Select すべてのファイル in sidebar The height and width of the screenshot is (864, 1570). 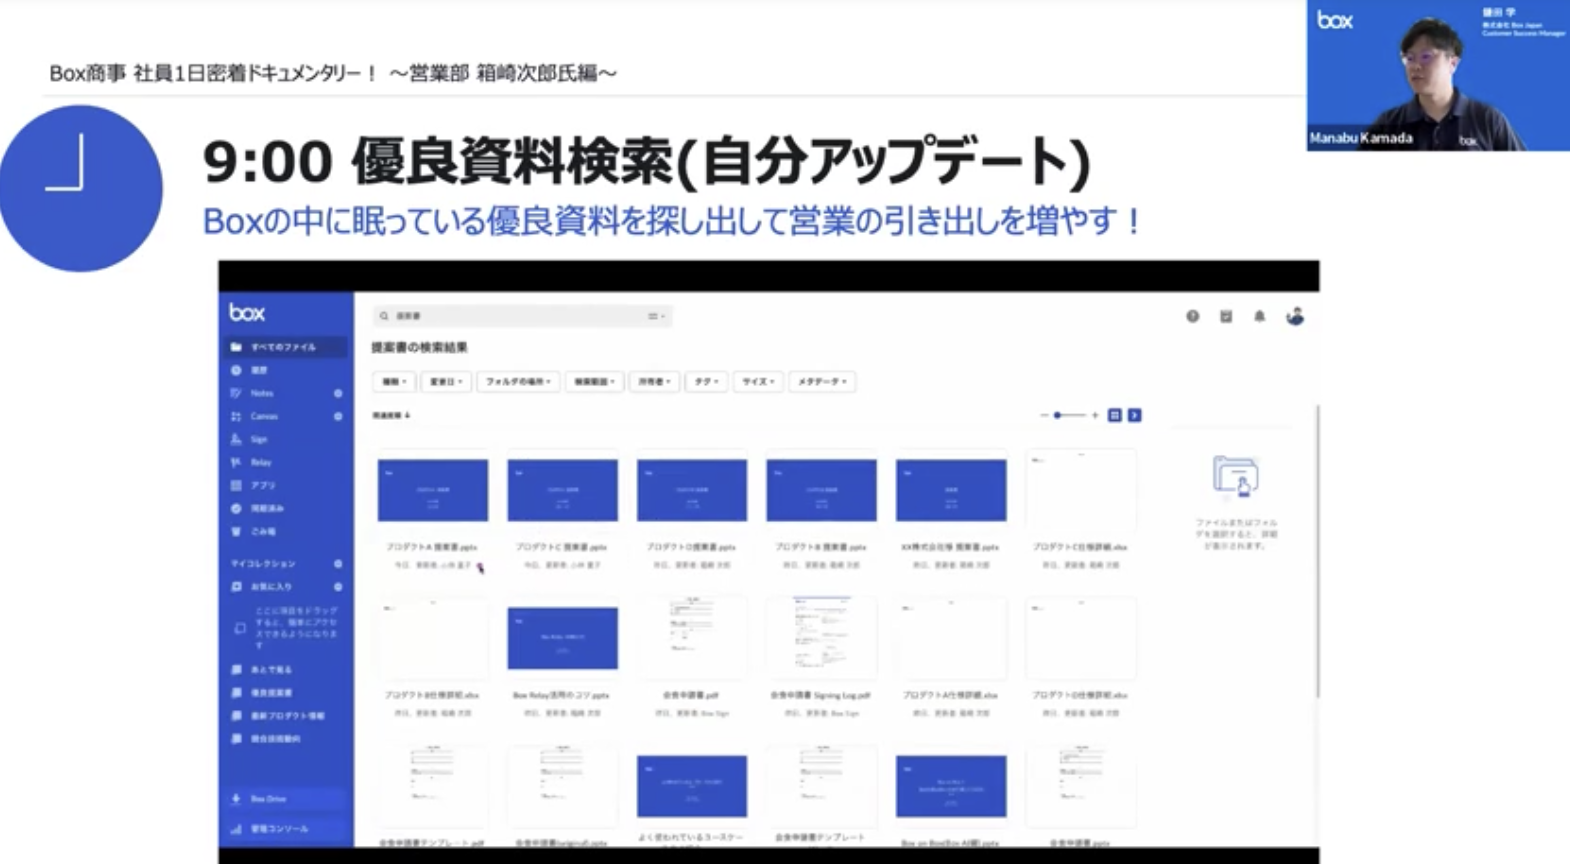point(283,347)
